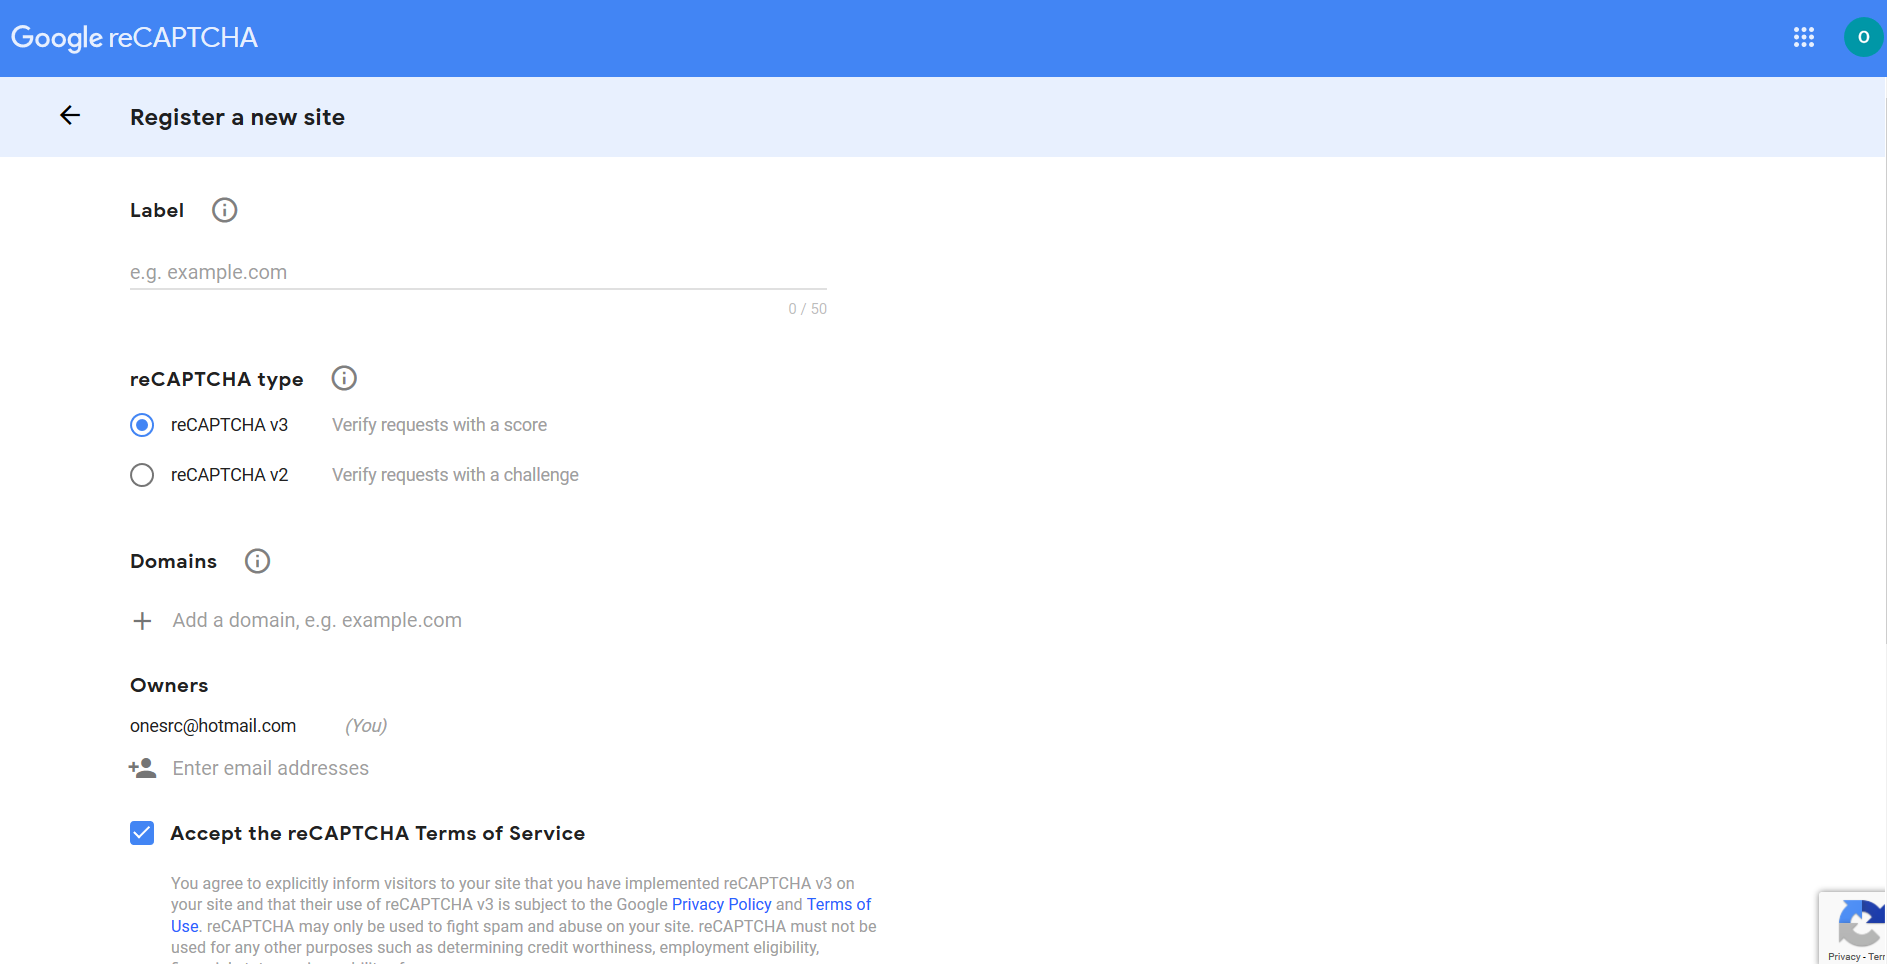
Task: Show info tooltip next to Domains
Action: tap(258, 561)
